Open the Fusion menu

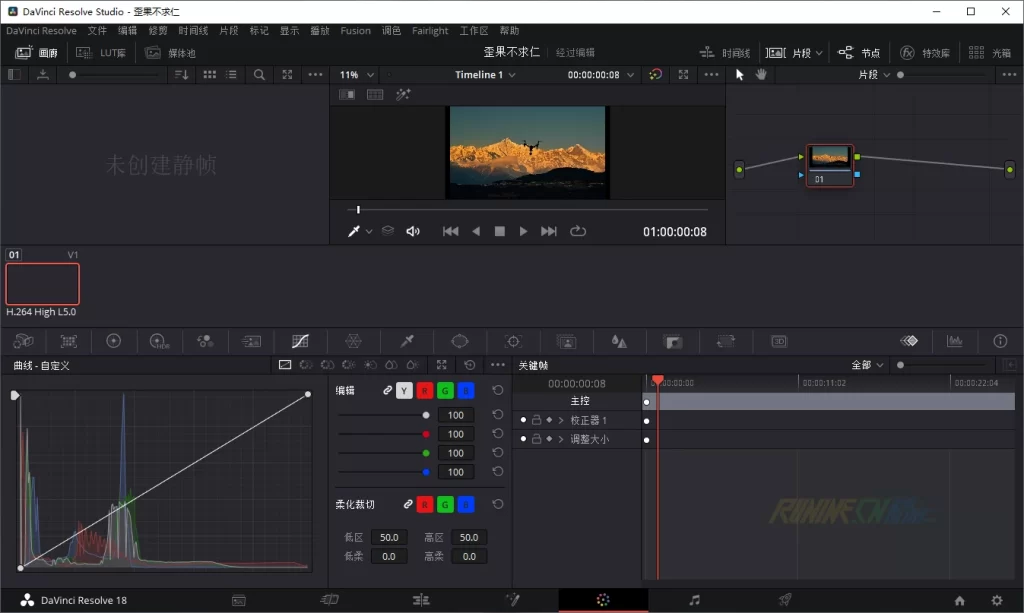tap(355, 31)
